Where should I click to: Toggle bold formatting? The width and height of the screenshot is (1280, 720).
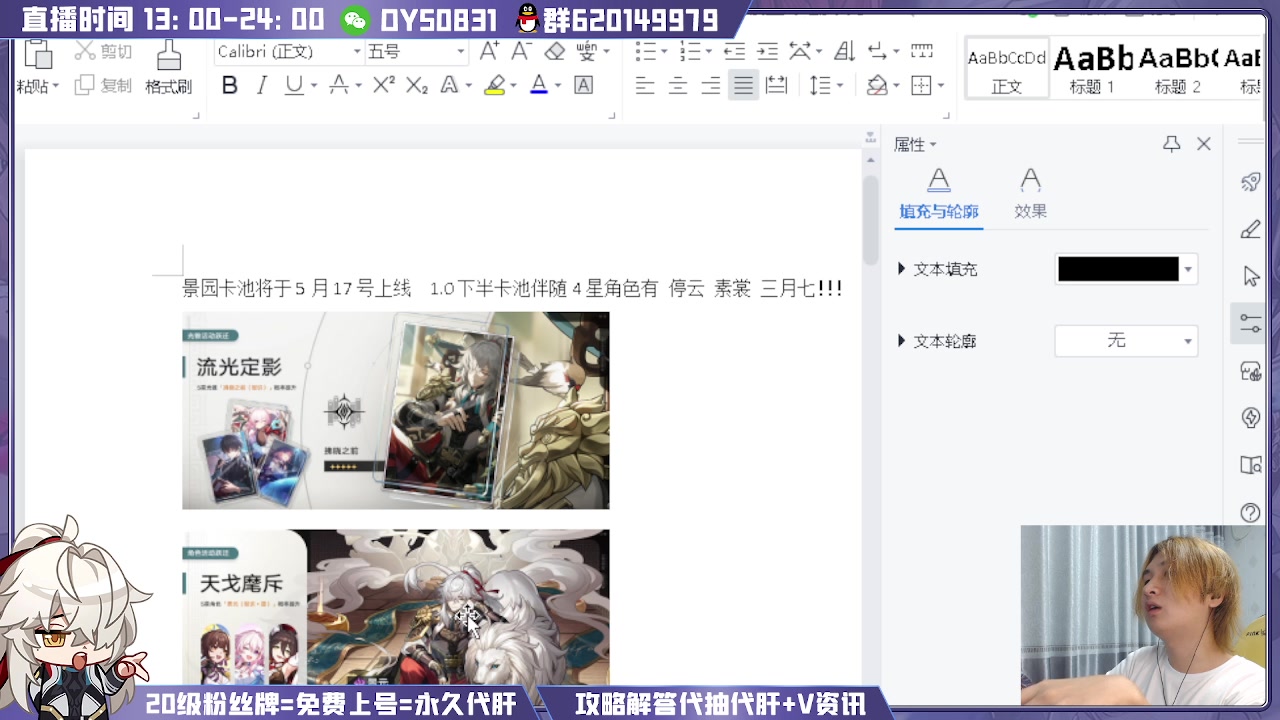[x=229, y=86]
